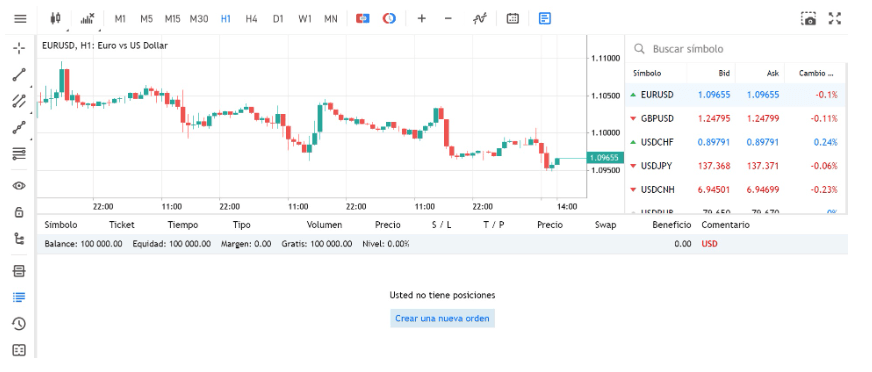Click the Balance: 100 000.00 value
872x372 pixels.
(x=83, y=244)
